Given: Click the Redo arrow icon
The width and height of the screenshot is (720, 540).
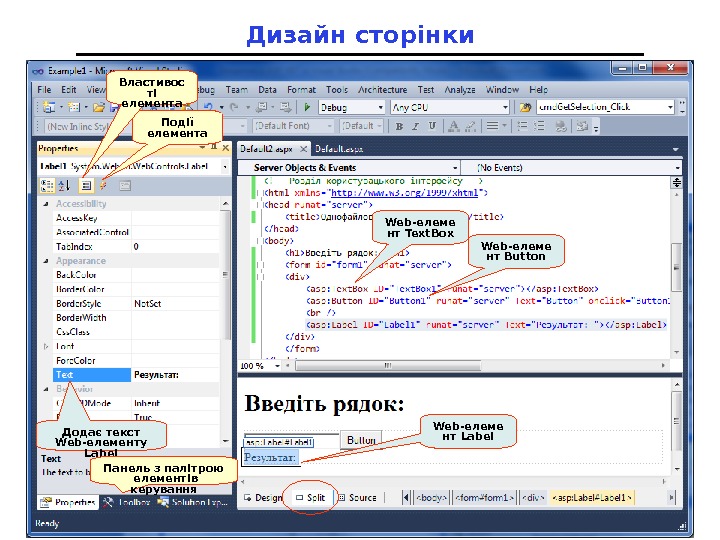Looking at the screenshot, I should (234, 107).
